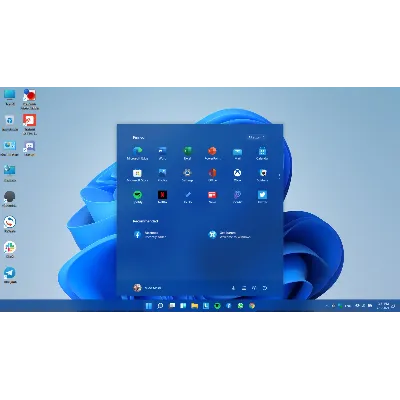Viewport: 400px width, 400px height.
Task: Click the Start button on taskbar
Action: 149,305
